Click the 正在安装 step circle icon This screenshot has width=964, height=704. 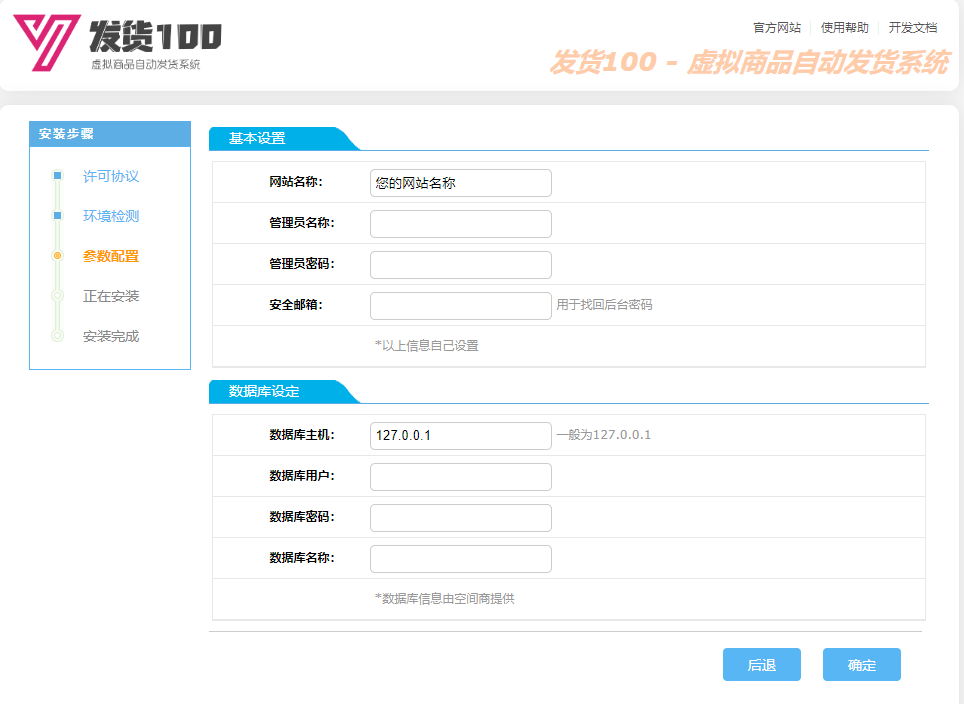click(57, 296)
